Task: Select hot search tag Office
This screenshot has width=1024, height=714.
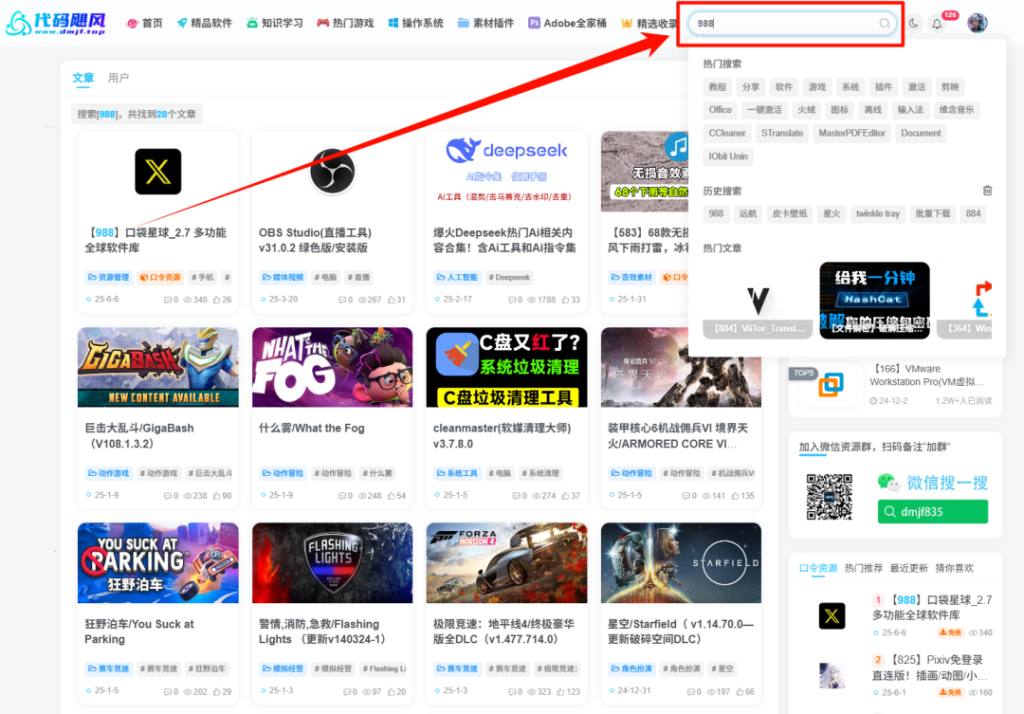Action: tap(720, 110)
